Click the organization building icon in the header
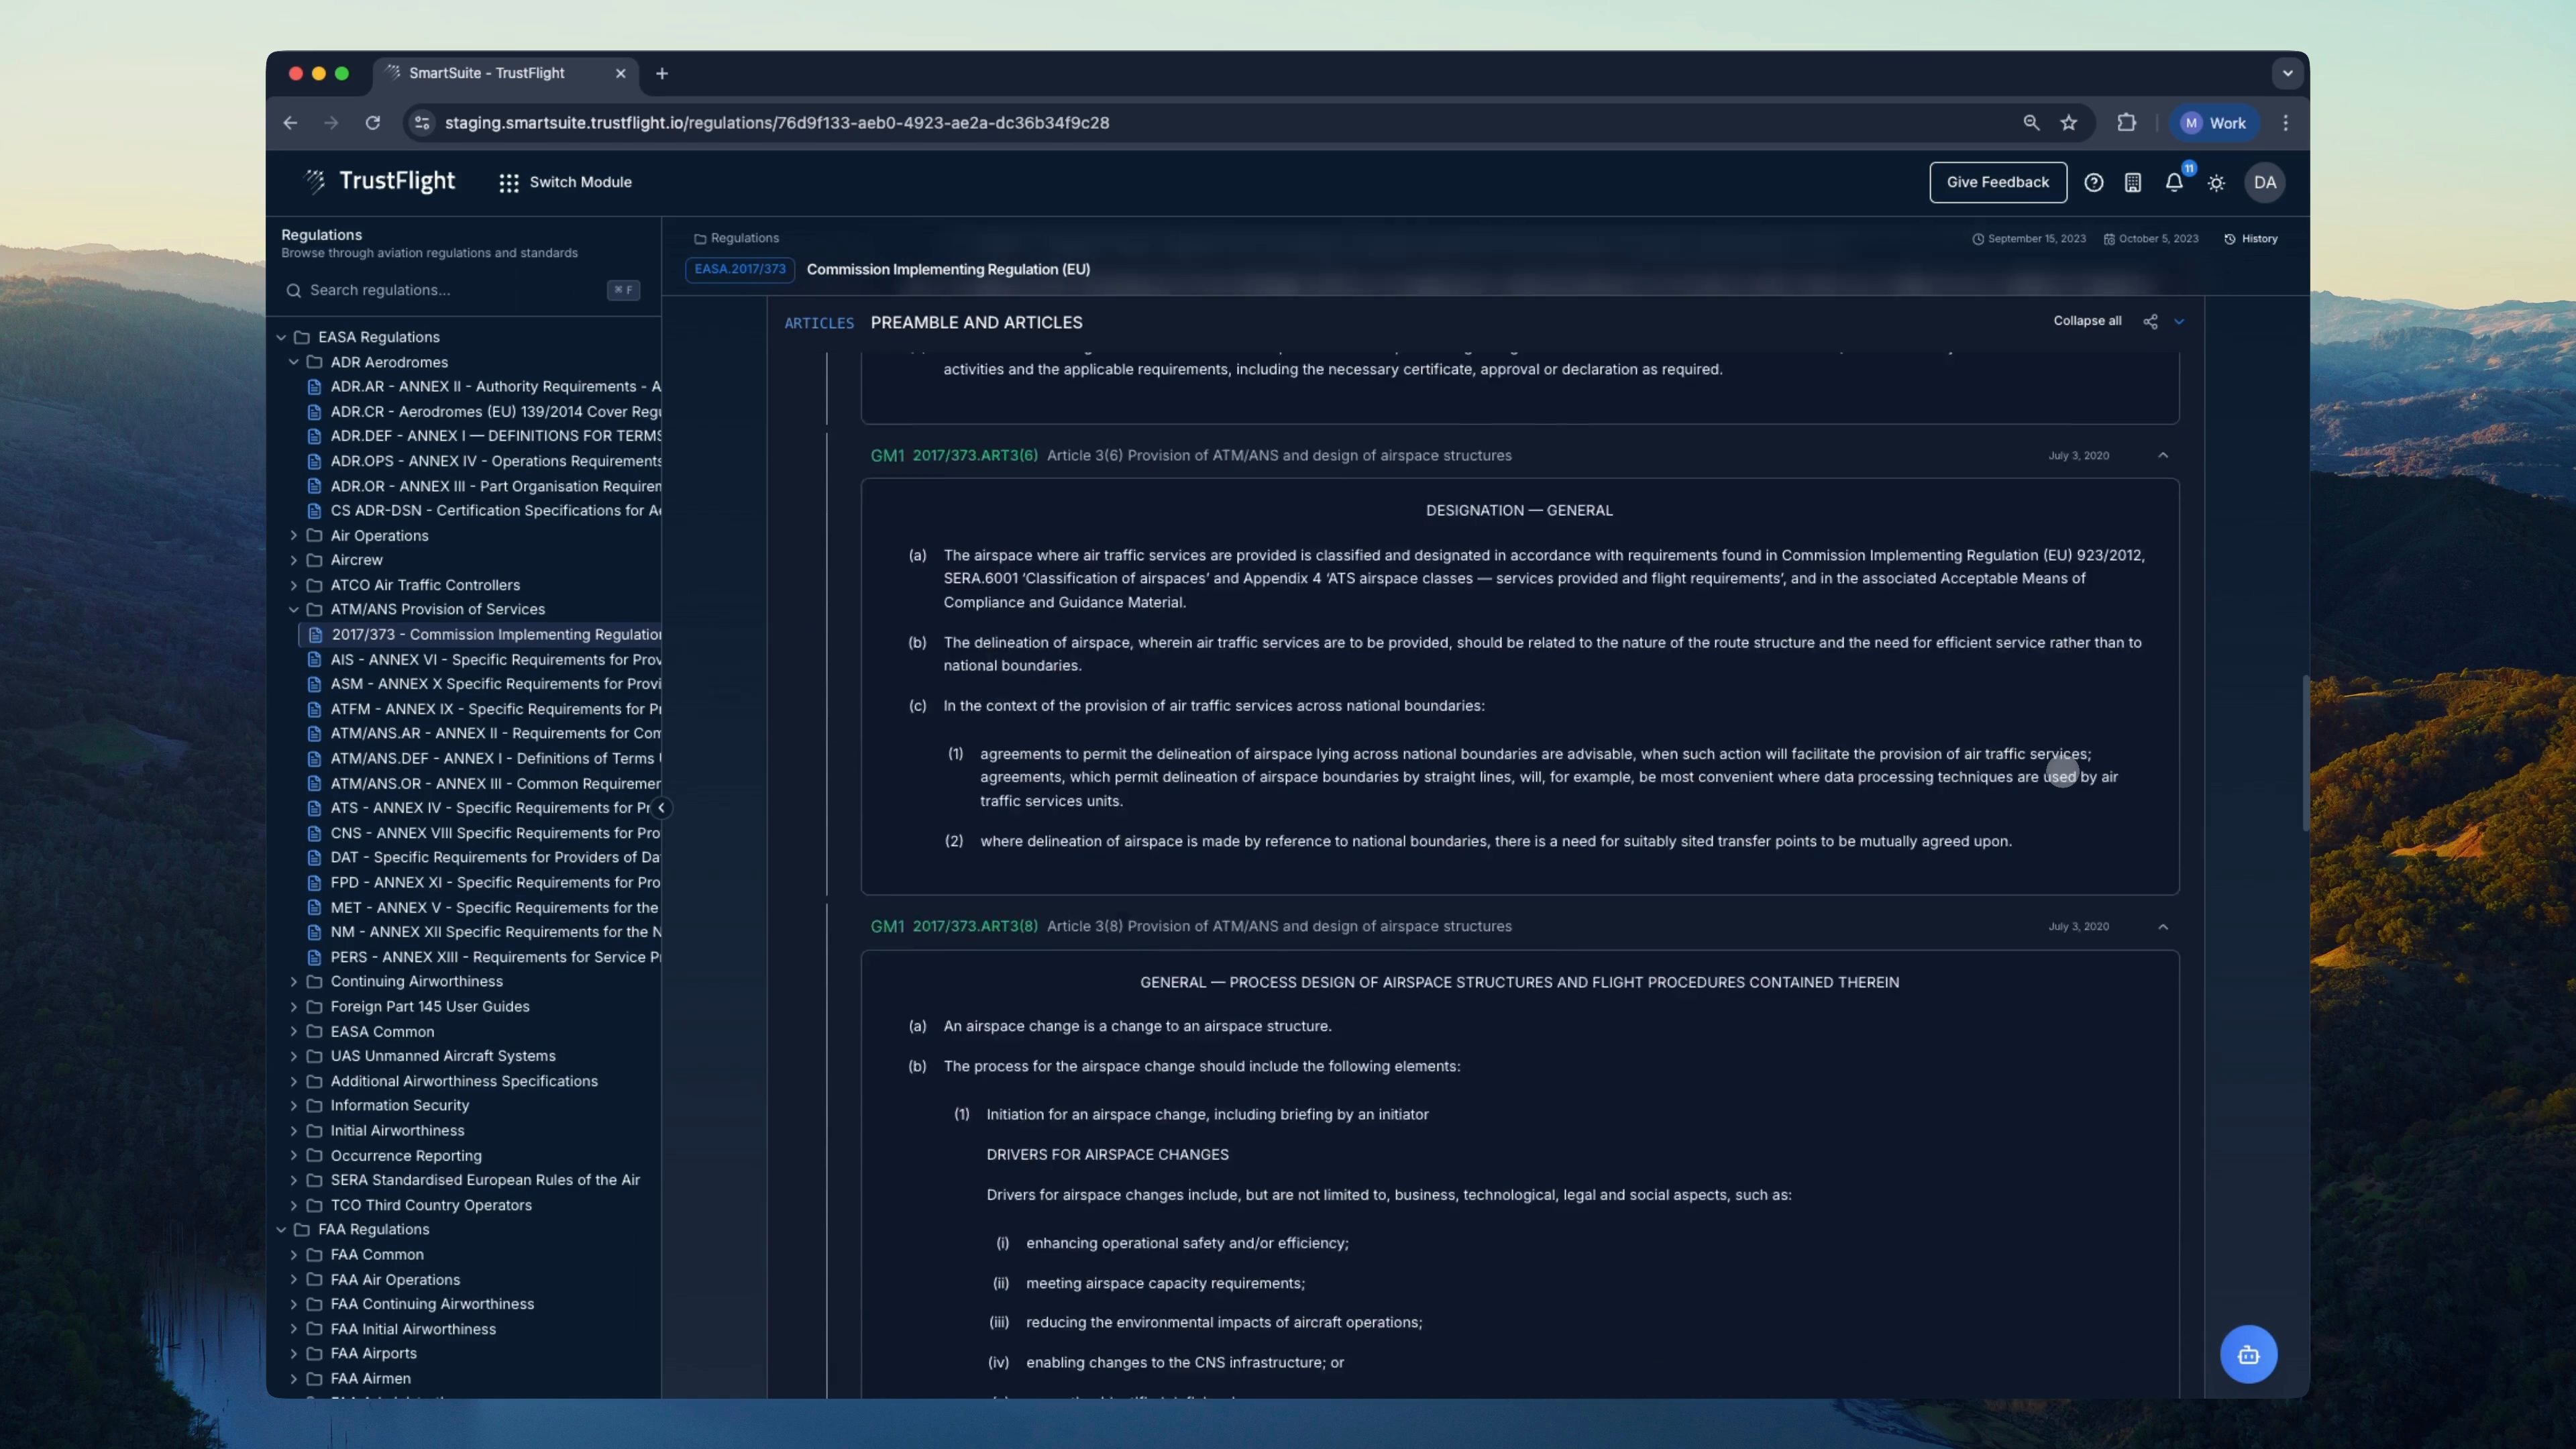This screenshot has width=2576, height=1449. pyautogui.click(x=2133, y=183)
